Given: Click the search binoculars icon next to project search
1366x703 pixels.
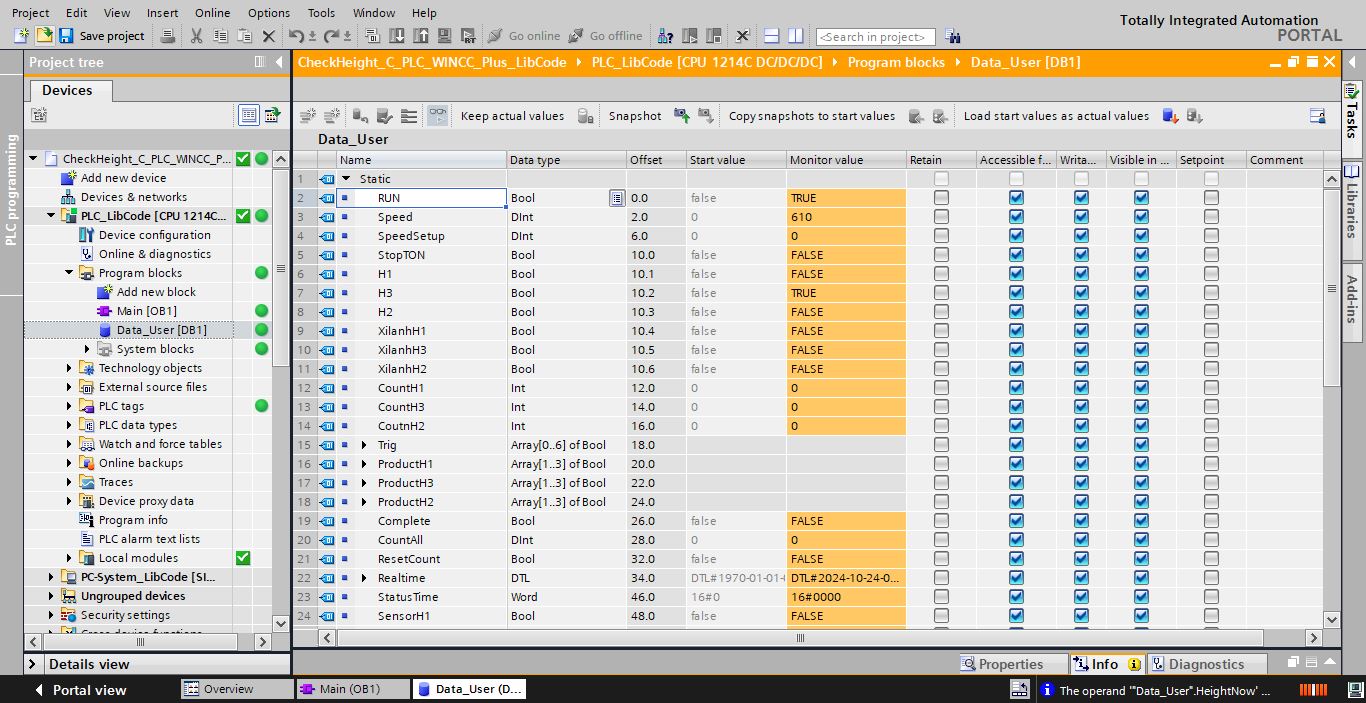Looking at the screenshot, I should (952, 37).
